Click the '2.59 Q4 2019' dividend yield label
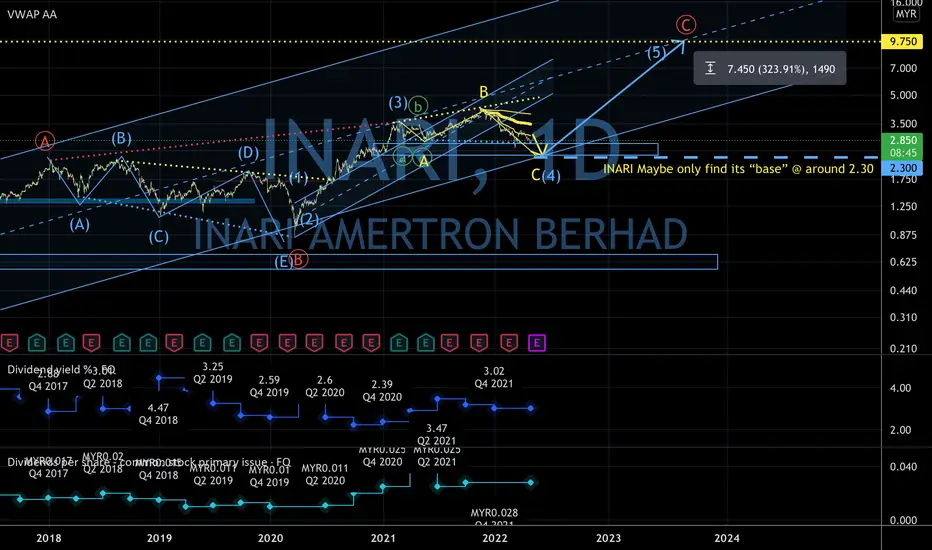932x550 pixels. pos(269,386)
